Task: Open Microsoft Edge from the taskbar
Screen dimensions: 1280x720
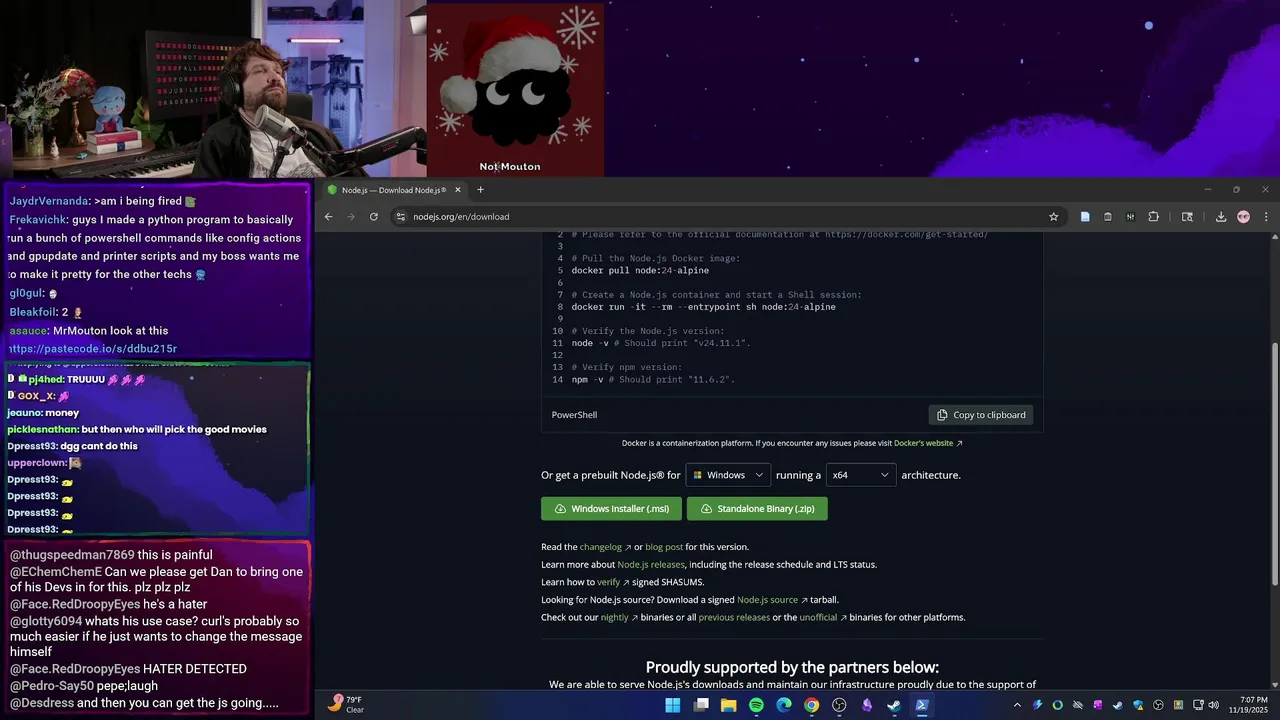Action: (784, 705)
